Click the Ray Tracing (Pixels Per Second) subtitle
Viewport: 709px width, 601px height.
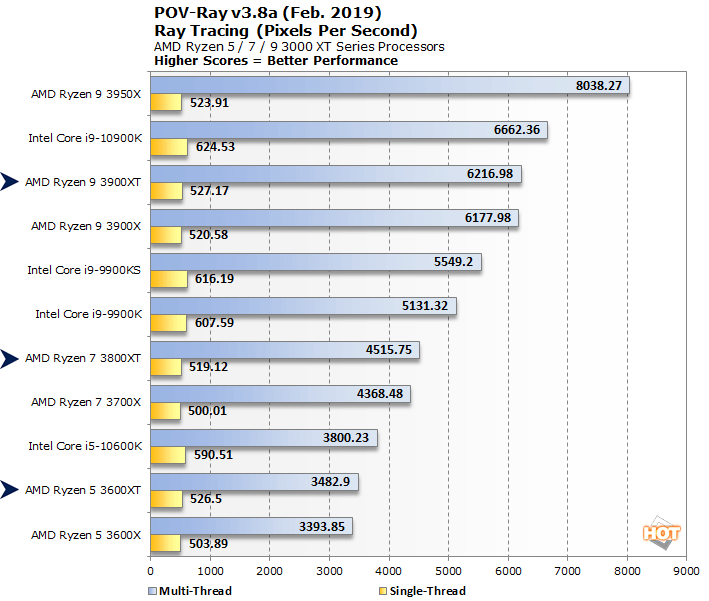[x=286, y=31]
